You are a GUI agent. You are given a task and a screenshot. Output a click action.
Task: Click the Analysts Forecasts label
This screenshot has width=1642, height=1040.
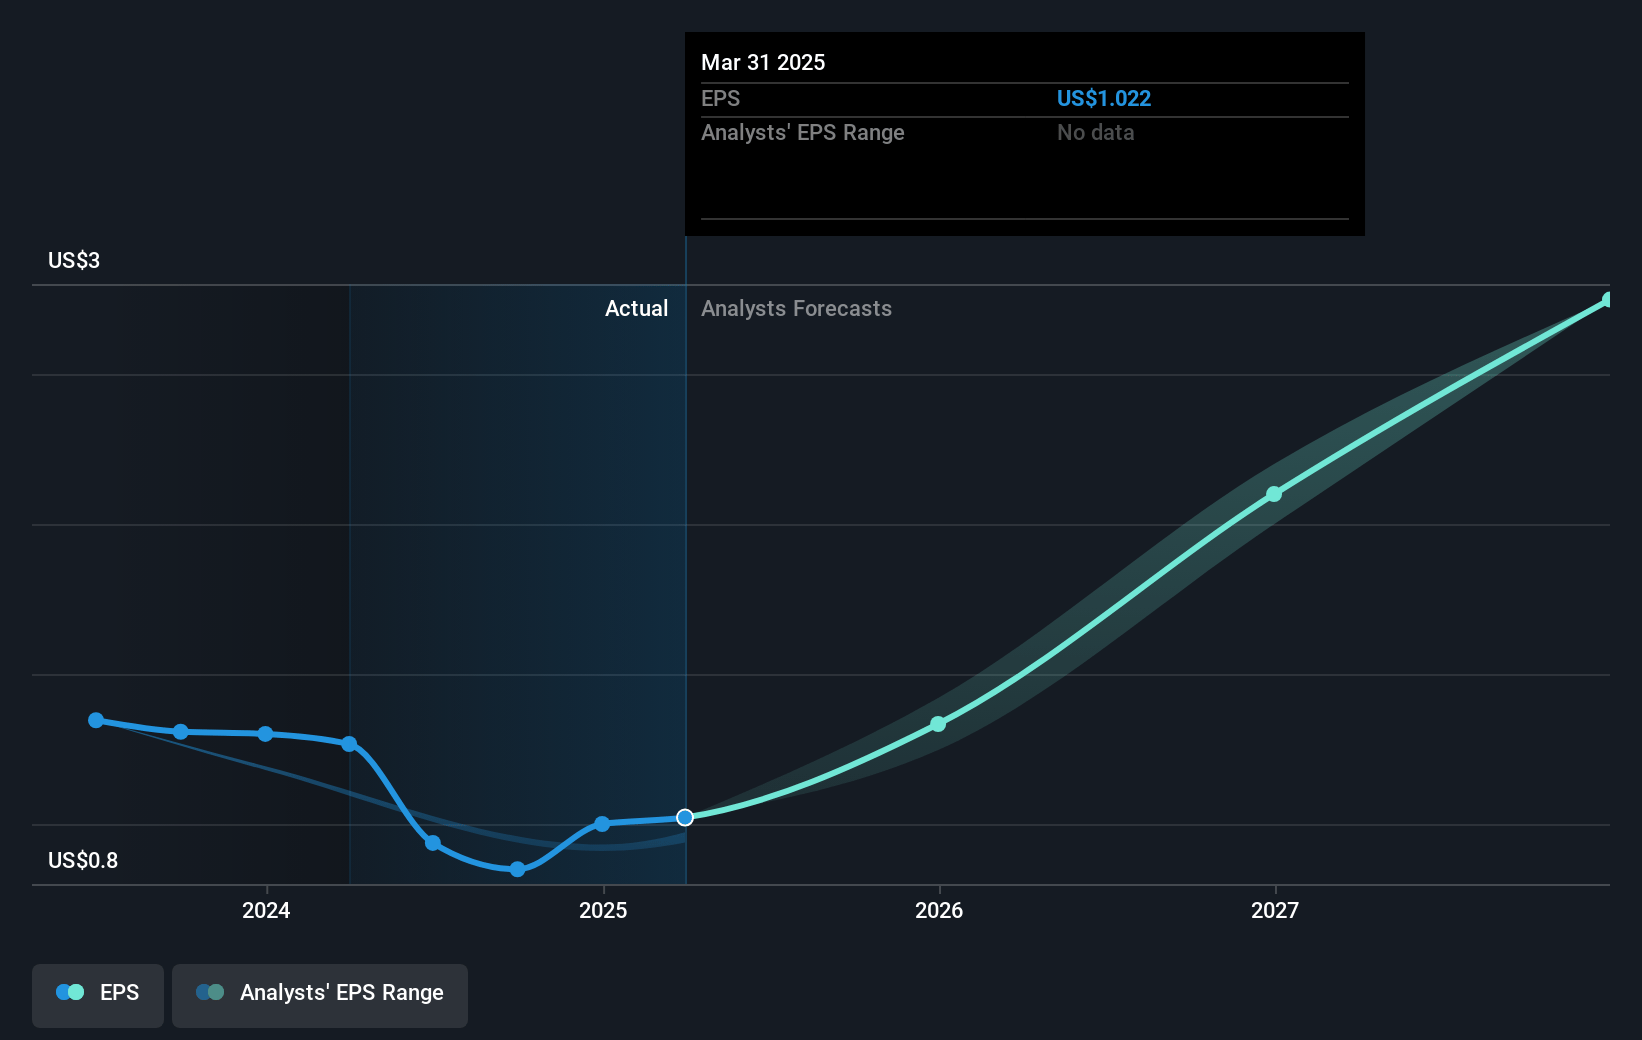pyautogui.click(x=796, y=308)
